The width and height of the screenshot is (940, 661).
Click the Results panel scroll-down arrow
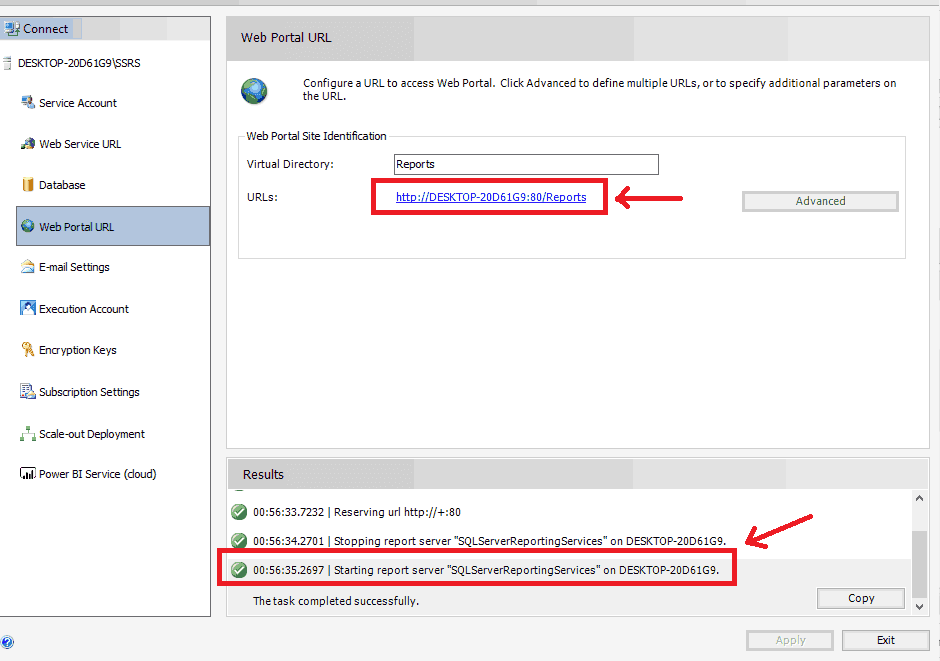click(x=920, y=603)
